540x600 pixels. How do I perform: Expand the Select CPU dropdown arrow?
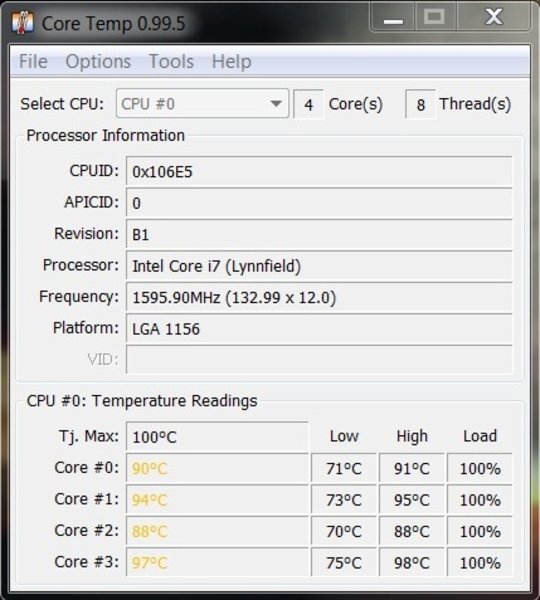pos(276,104)
